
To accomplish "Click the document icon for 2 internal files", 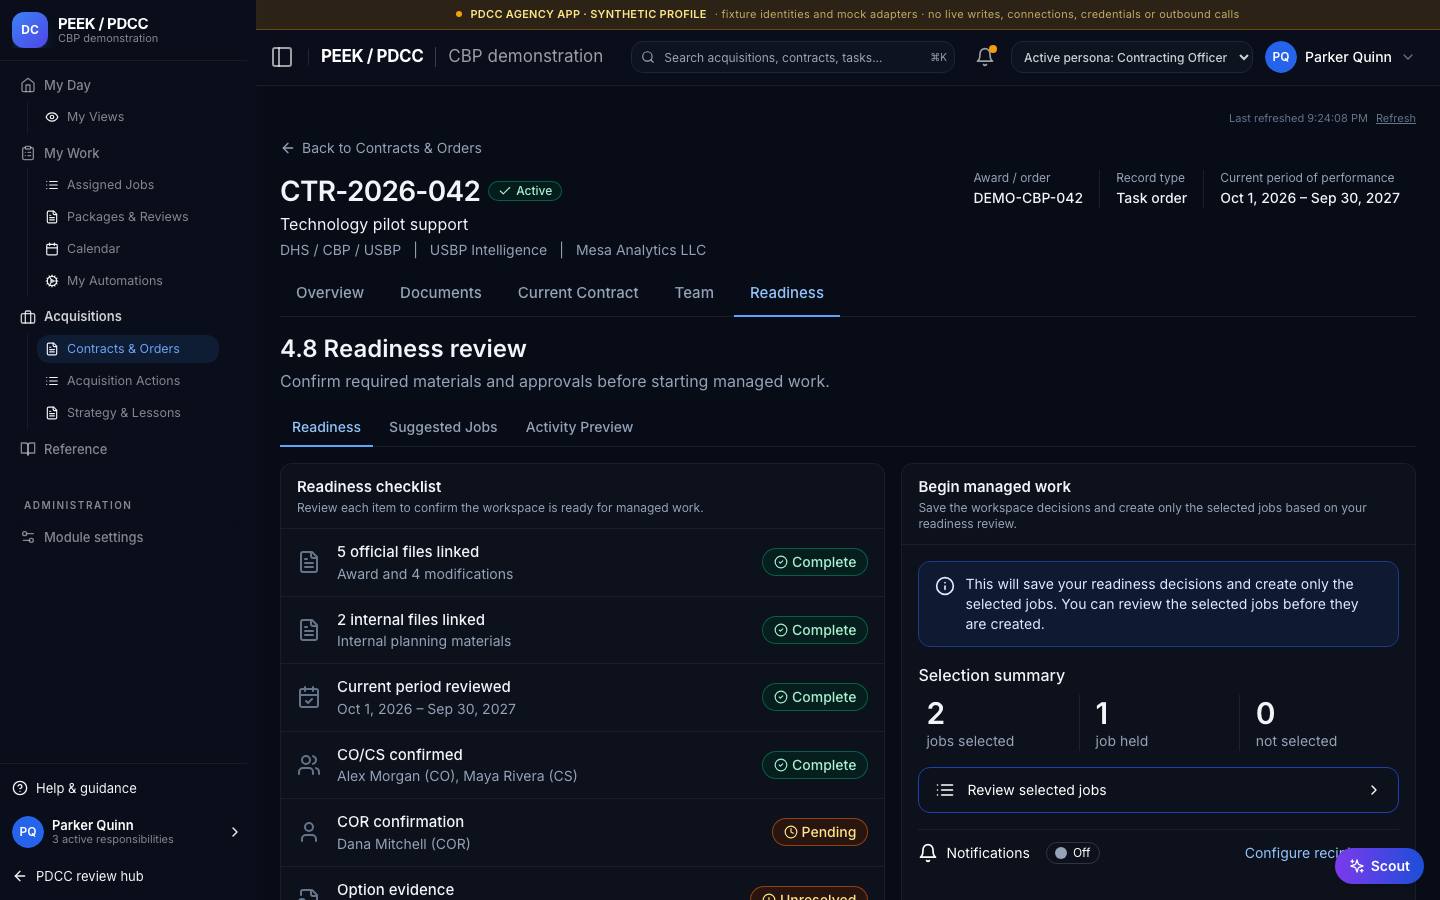I will click(309, 630).
